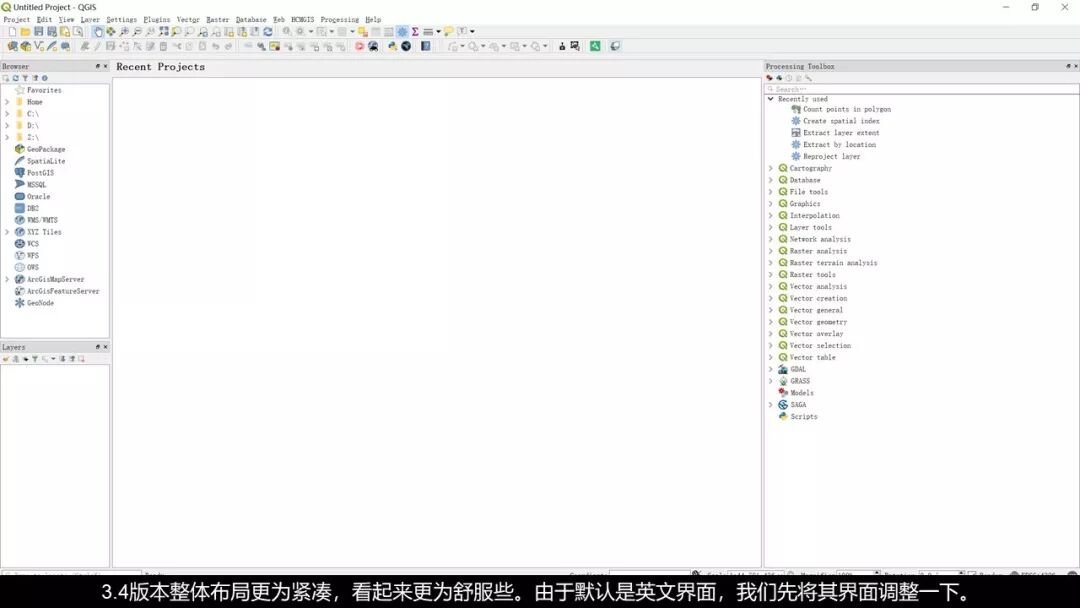Expand the Home folder in Browser
Screen dimensions: 1080x608
point(7,102)
